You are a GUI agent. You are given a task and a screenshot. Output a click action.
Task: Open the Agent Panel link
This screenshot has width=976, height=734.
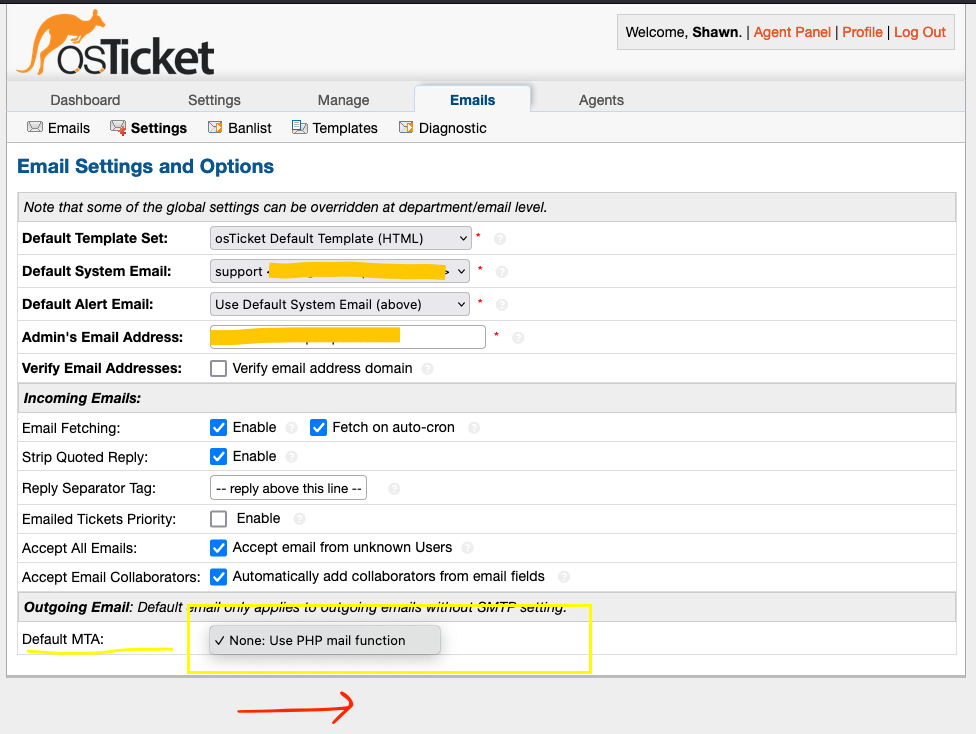coord(792,32)
